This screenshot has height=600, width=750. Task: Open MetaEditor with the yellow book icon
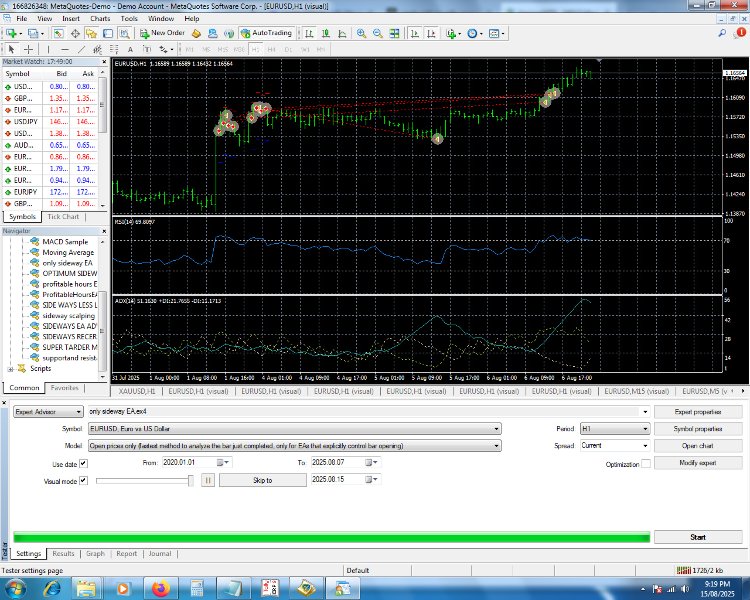tap(196, 33)
